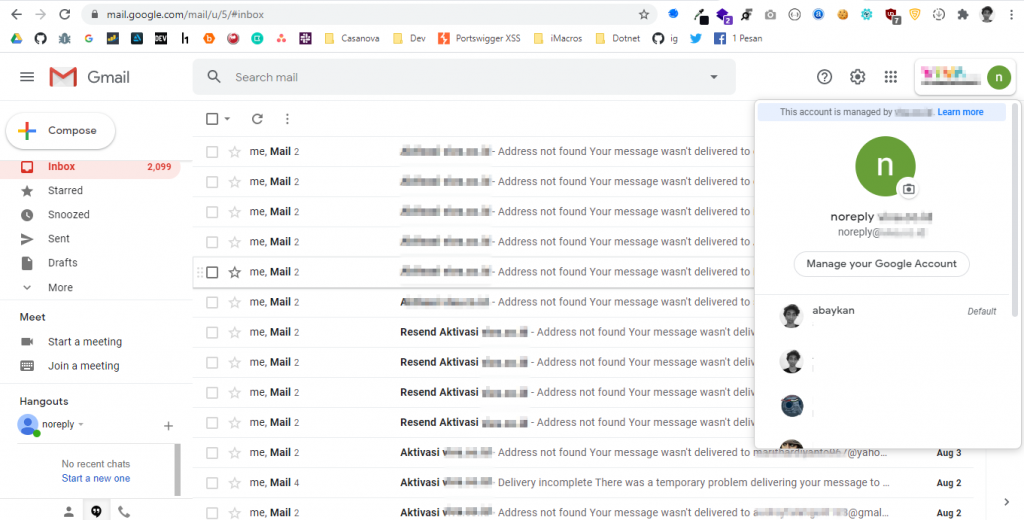Click into the Search mail field
The width and height of the screenshot is (1024, 520).
pyautogui.click(x=460, y=77)
